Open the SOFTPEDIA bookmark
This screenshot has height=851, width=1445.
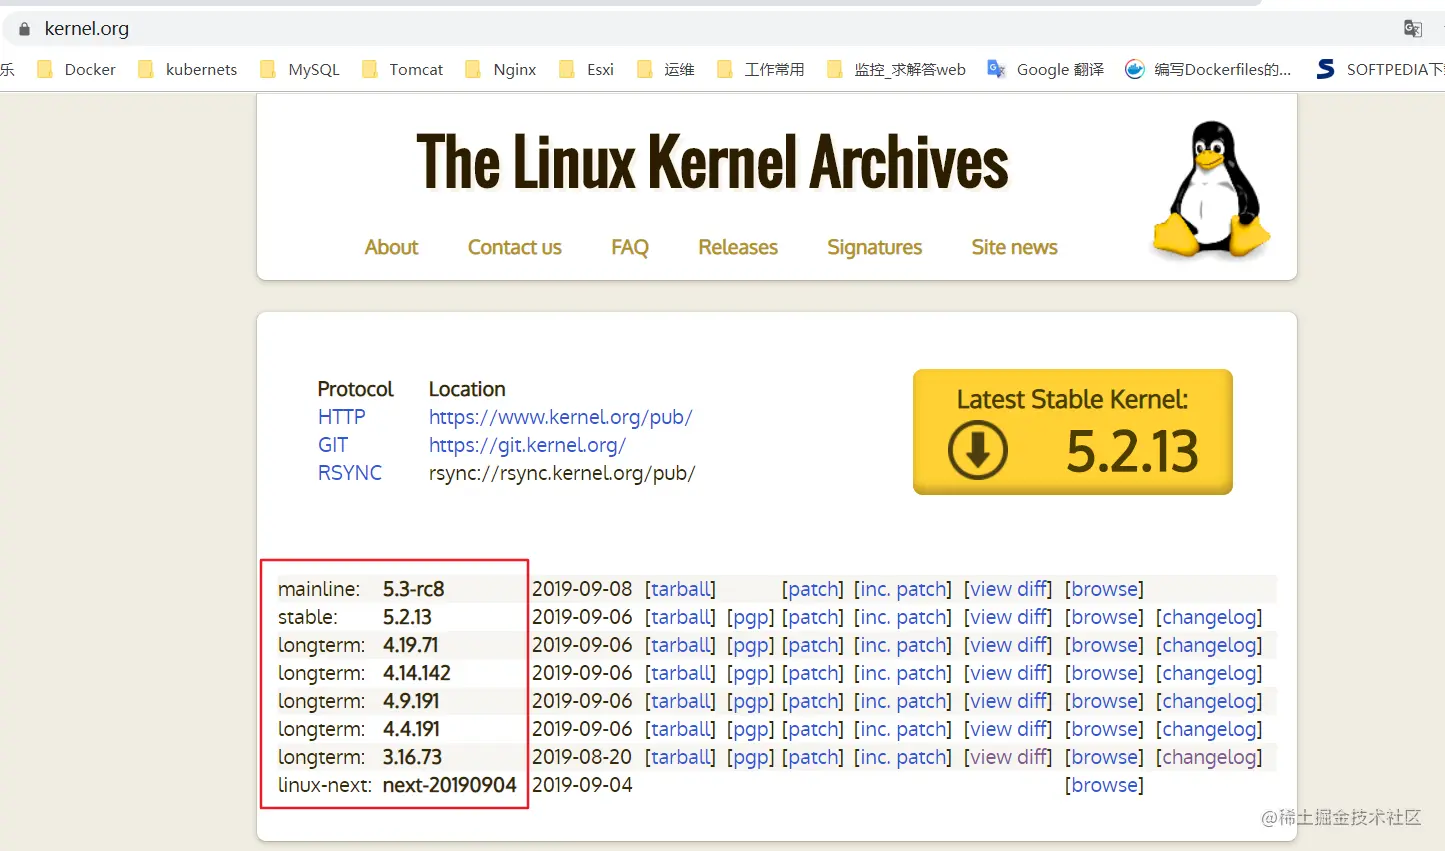tap(1380, 69)
